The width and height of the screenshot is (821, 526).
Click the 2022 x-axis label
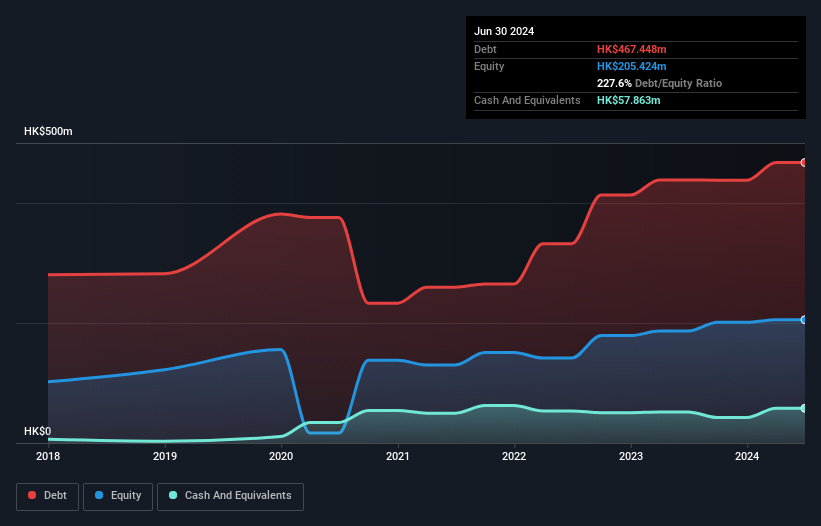tap(514, 456)
